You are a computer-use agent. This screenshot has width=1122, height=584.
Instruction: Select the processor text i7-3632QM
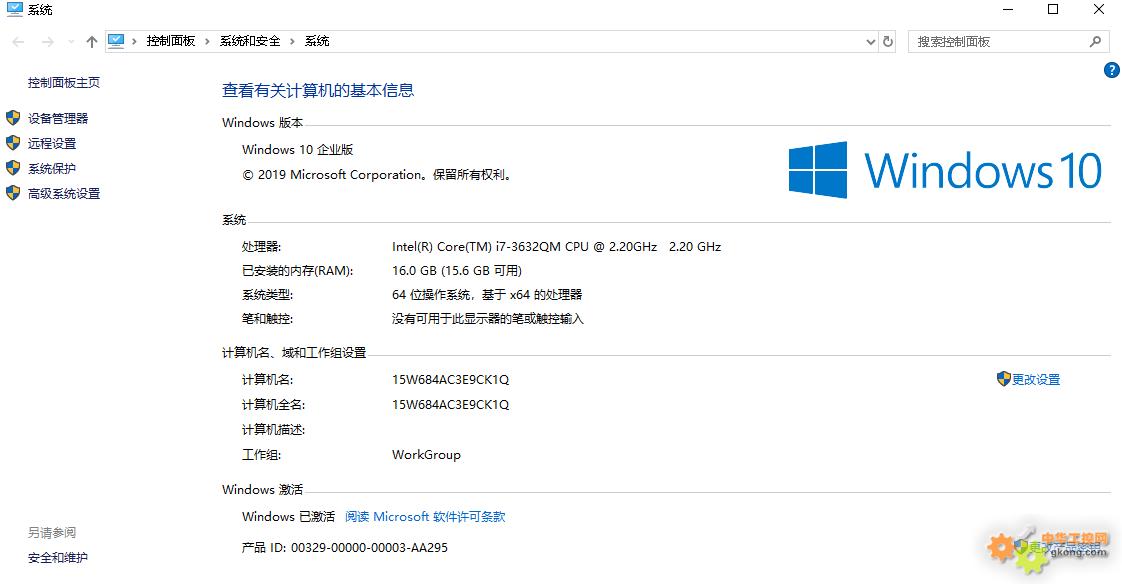pos(528,246)
